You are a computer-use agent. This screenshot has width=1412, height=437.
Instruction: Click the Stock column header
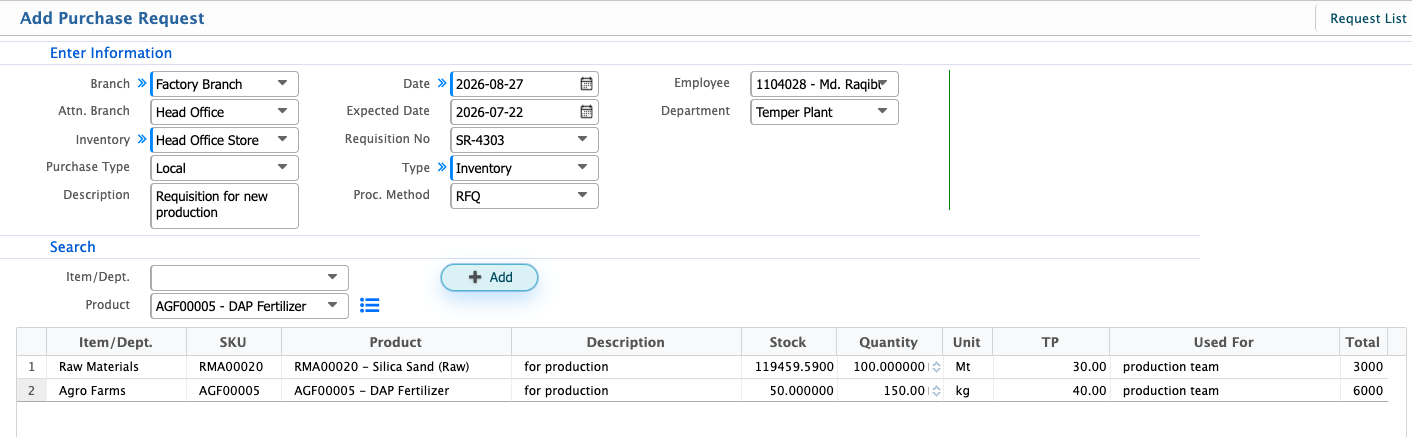[x=788, y=342]
